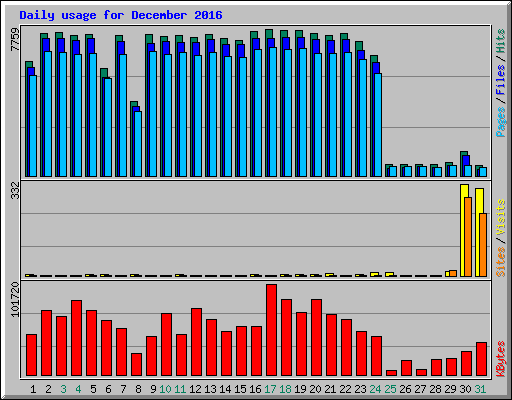Image resolution: width=512 pixels, height=400 pixels.
Task: Select the day 28 axis label
Action: (x=435, y=389)
